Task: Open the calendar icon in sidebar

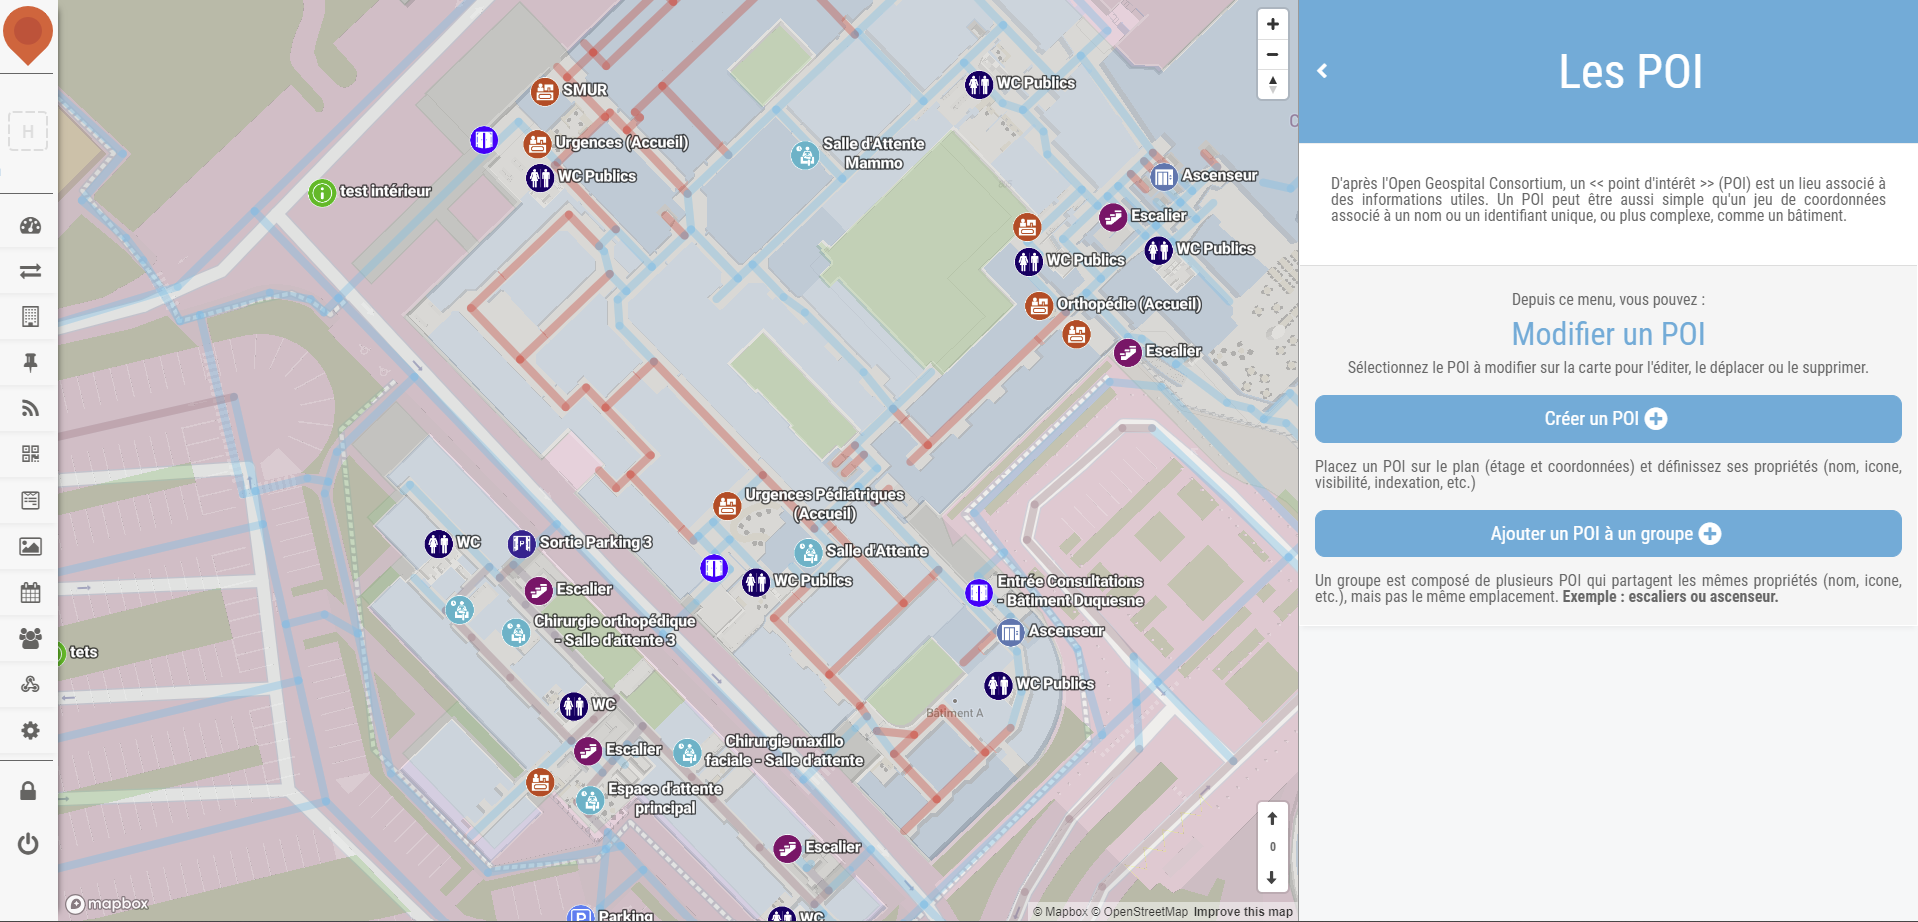Action: point(30,592)
